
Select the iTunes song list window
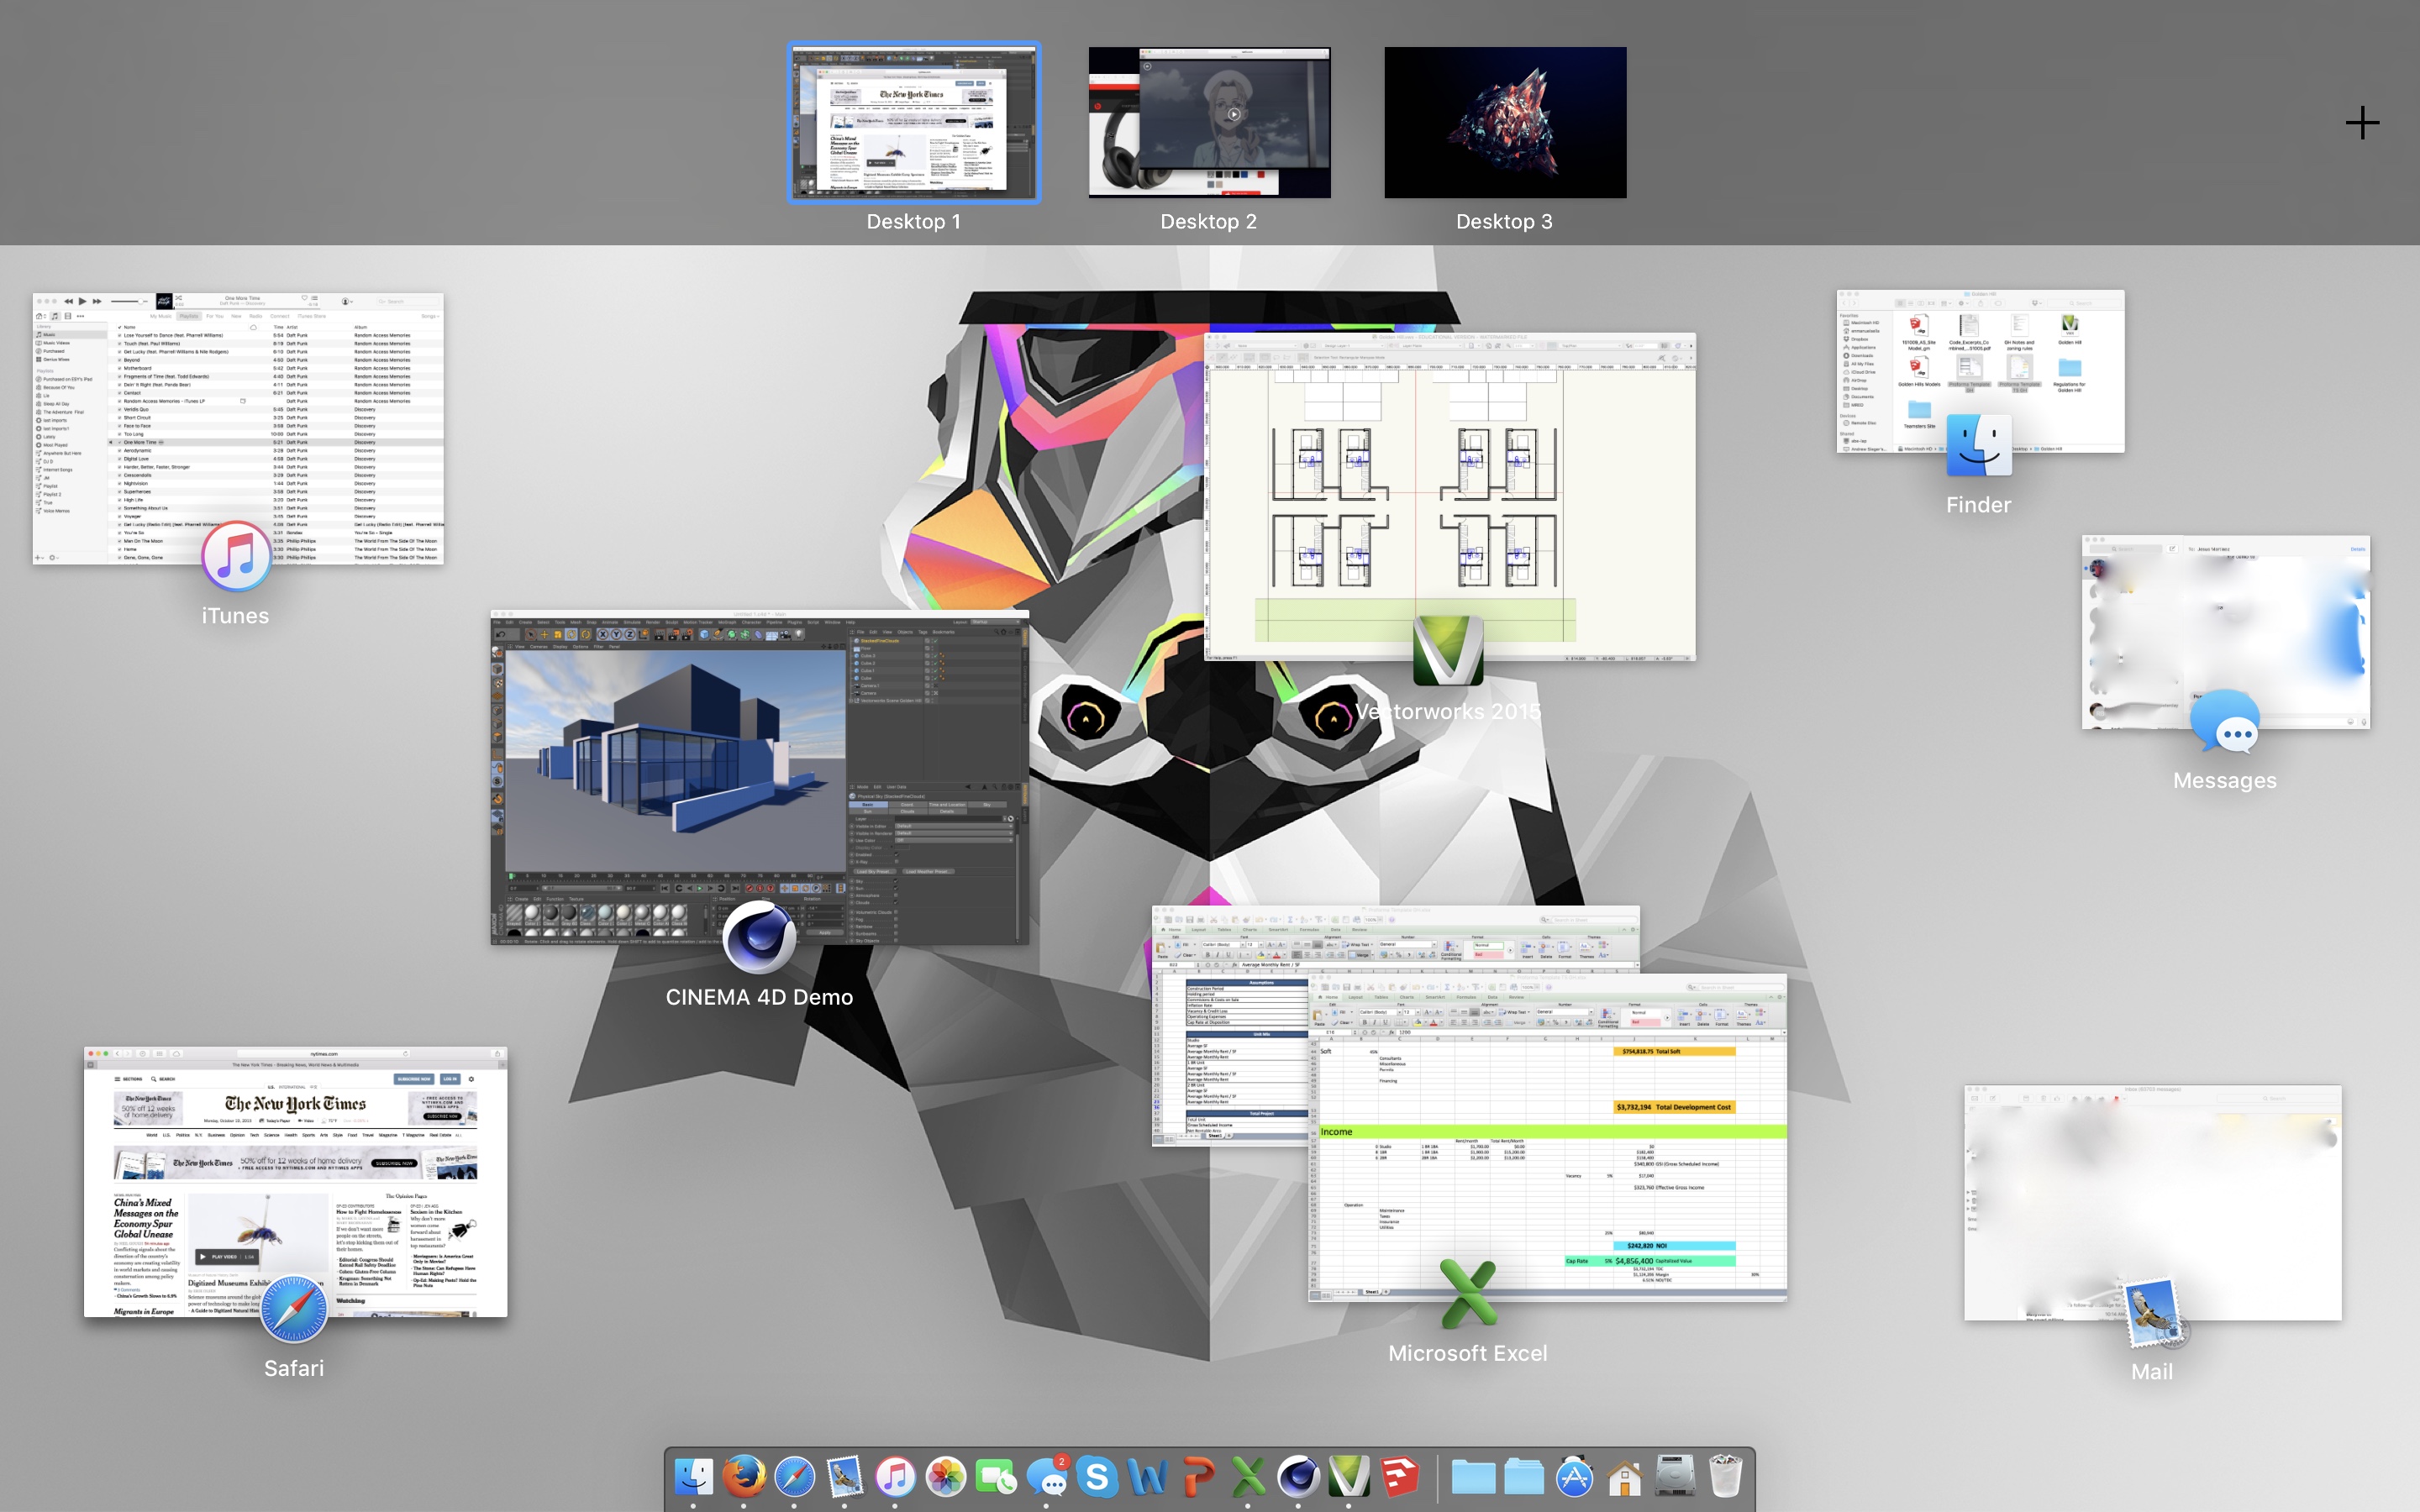click(x=238, y=428)
